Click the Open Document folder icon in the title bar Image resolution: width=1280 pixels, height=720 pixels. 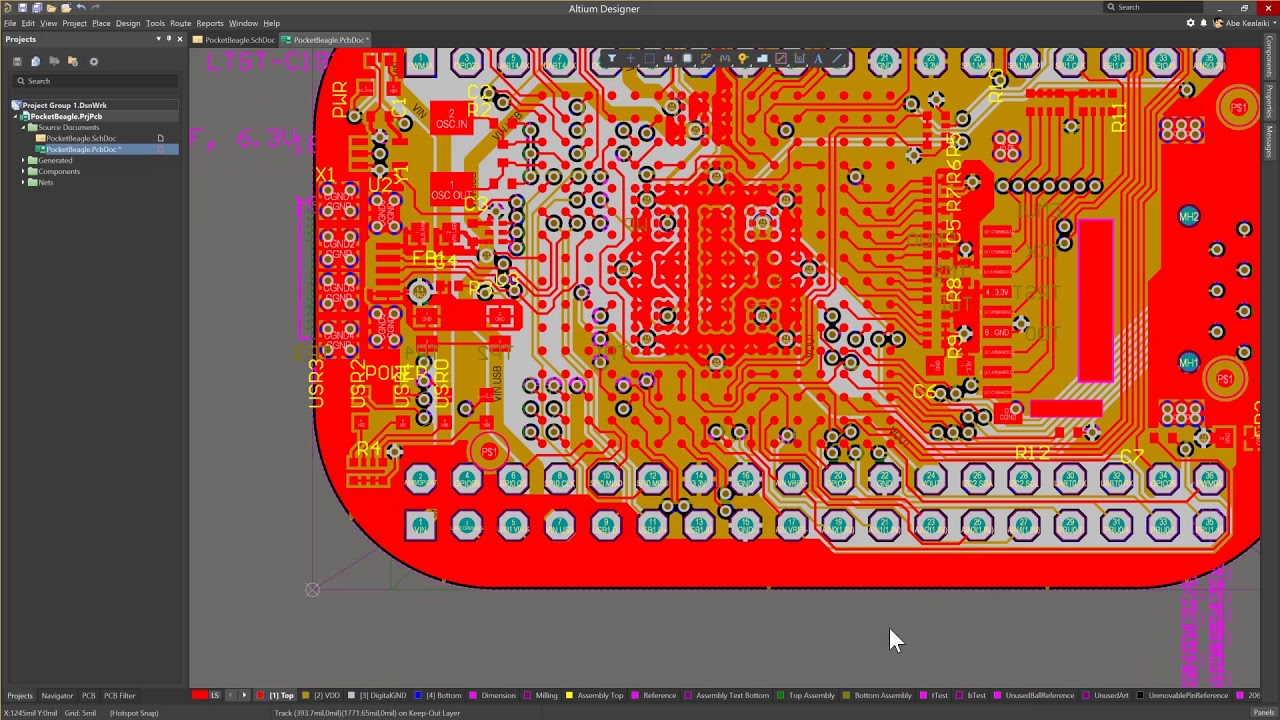(x=52, y=8)
